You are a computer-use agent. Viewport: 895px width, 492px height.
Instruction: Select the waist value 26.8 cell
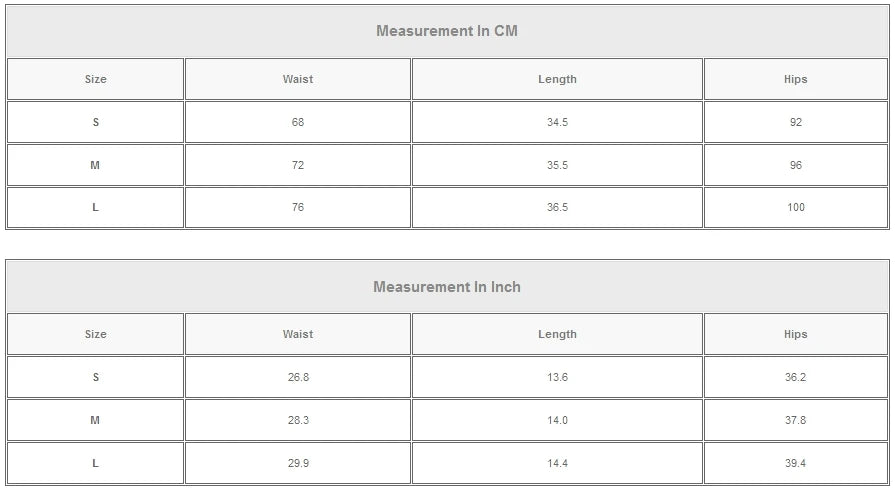pyautogui.click(x=298, y=378)
